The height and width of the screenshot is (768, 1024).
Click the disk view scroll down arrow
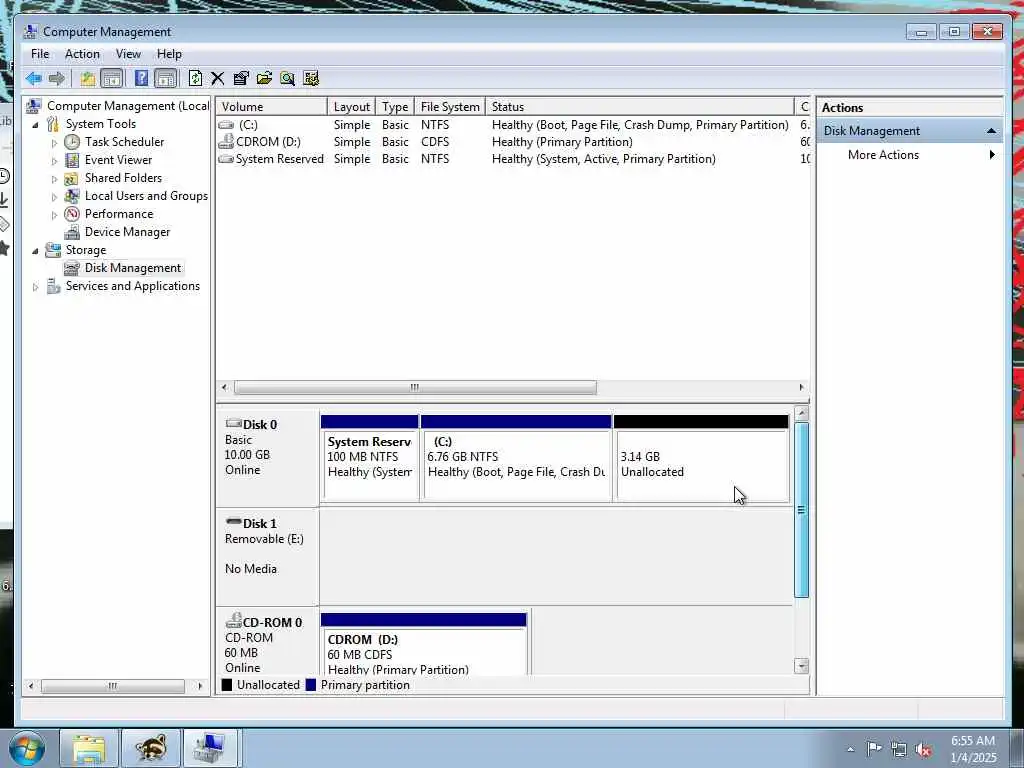801,666
